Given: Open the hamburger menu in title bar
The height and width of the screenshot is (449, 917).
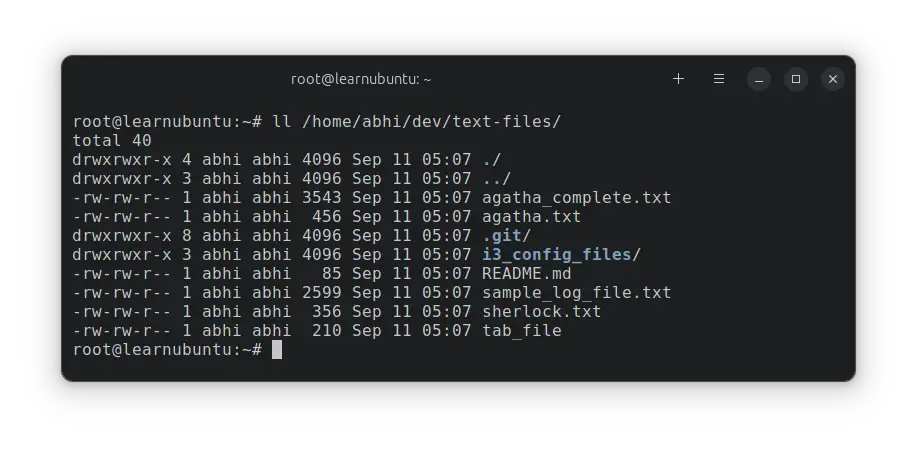Looking at the screenshot, I should coord(719,79).
